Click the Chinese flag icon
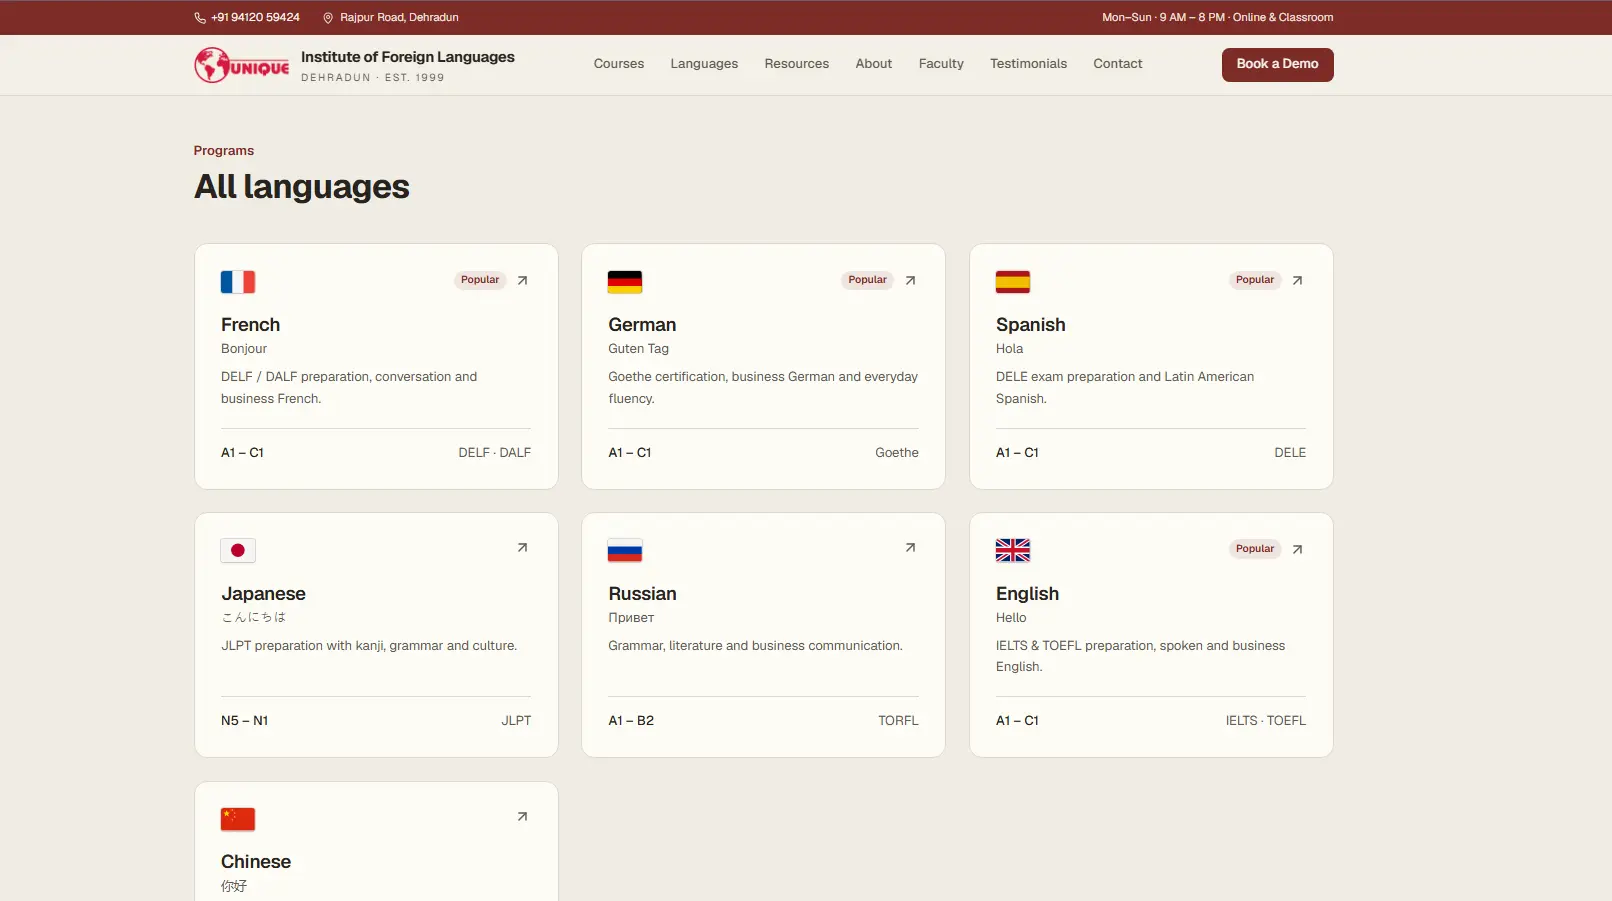 click(238, 820)
